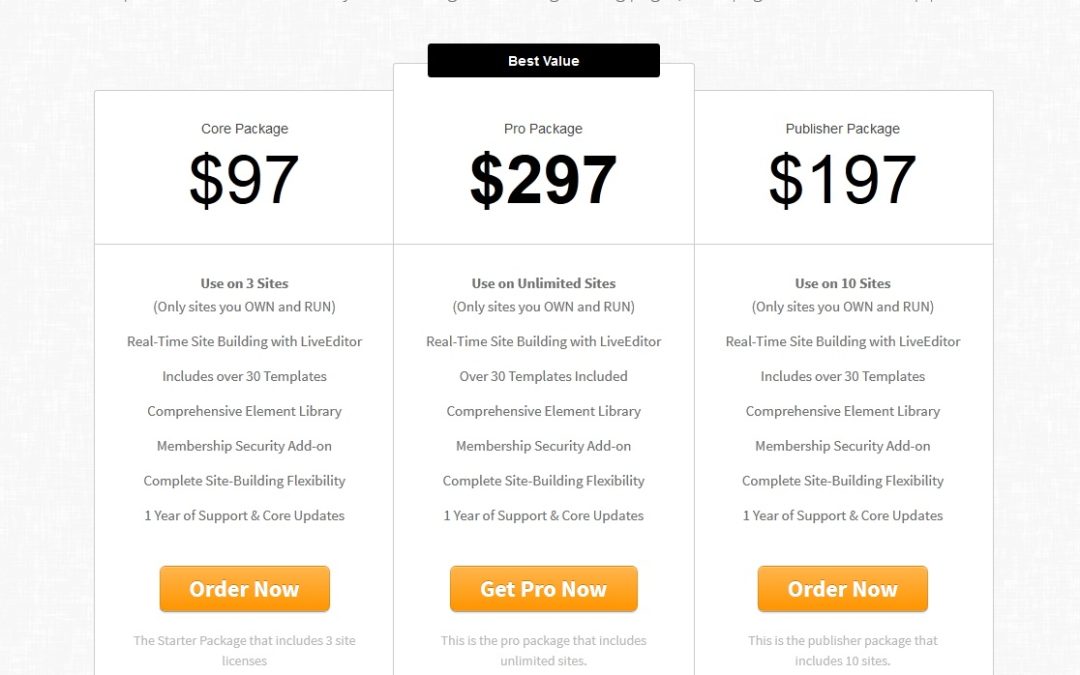Click the Best Value banner
The image size is (1080, 675).
coord(543,61)
